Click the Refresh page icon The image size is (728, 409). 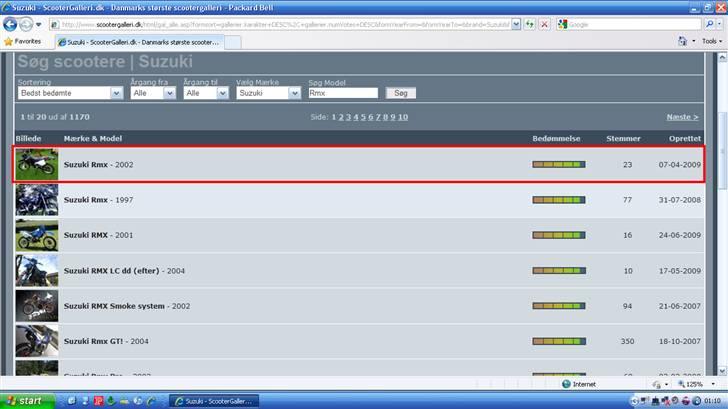coord(530,24)
